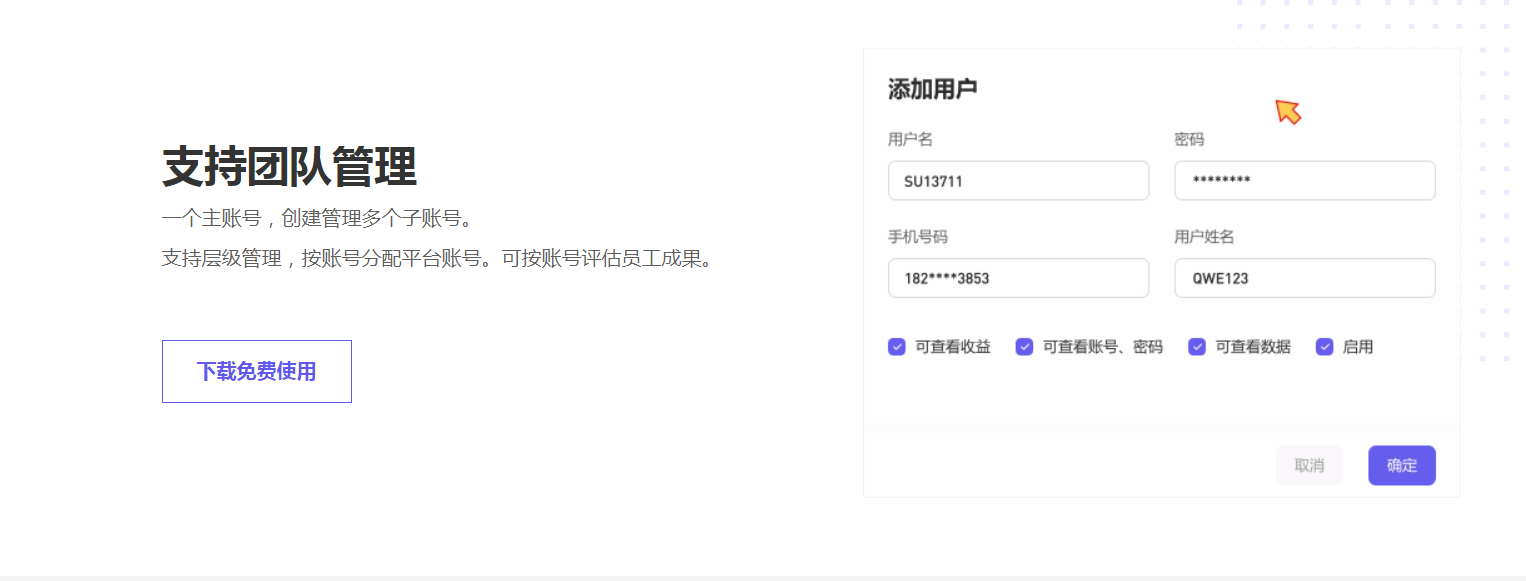
Task: Click the 支持层级管理 description text
Action: [x=438, y=257]
